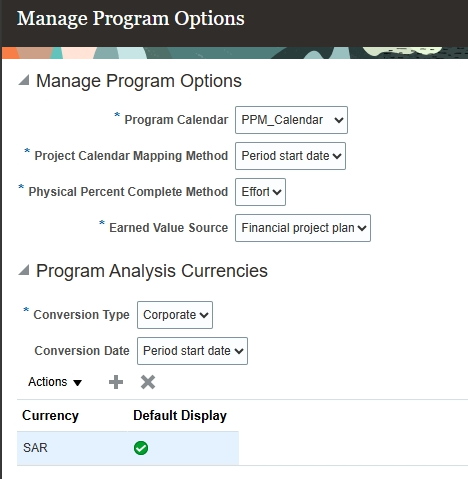This screenshot has height=479, width=468.
Task: Click the Default Display column header
Action: 180,416
